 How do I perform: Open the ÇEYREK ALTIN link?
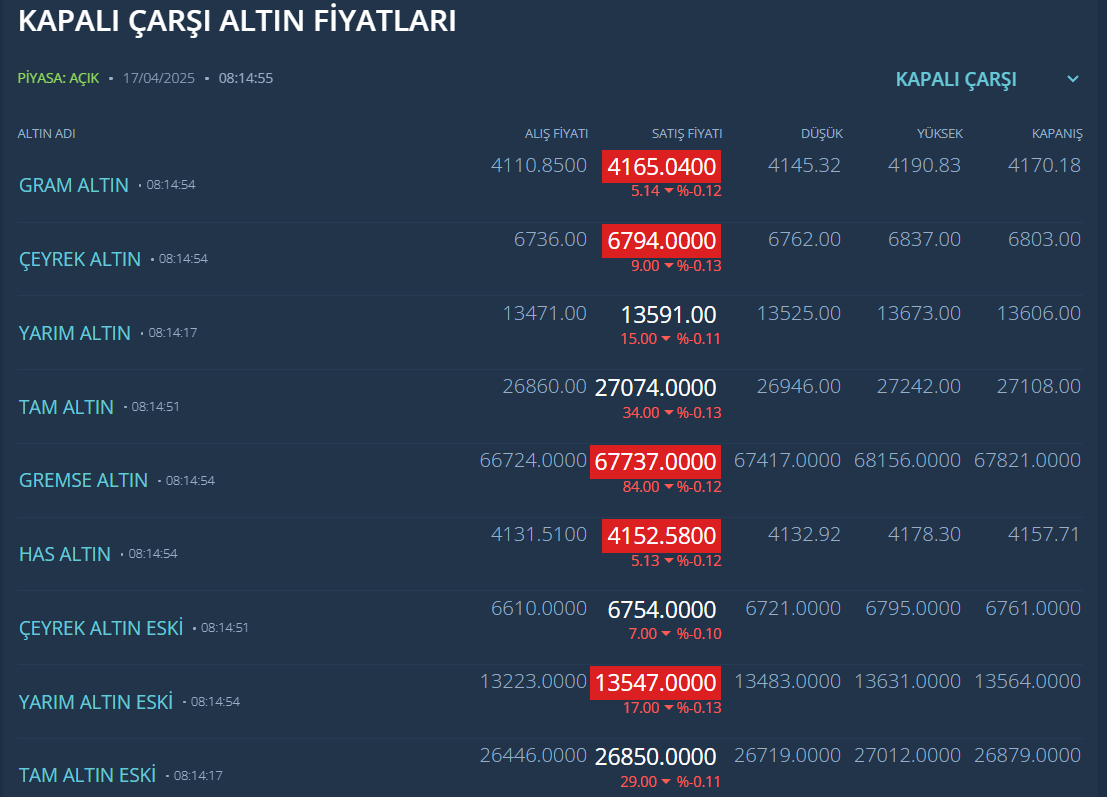click(x=80, y=259)
